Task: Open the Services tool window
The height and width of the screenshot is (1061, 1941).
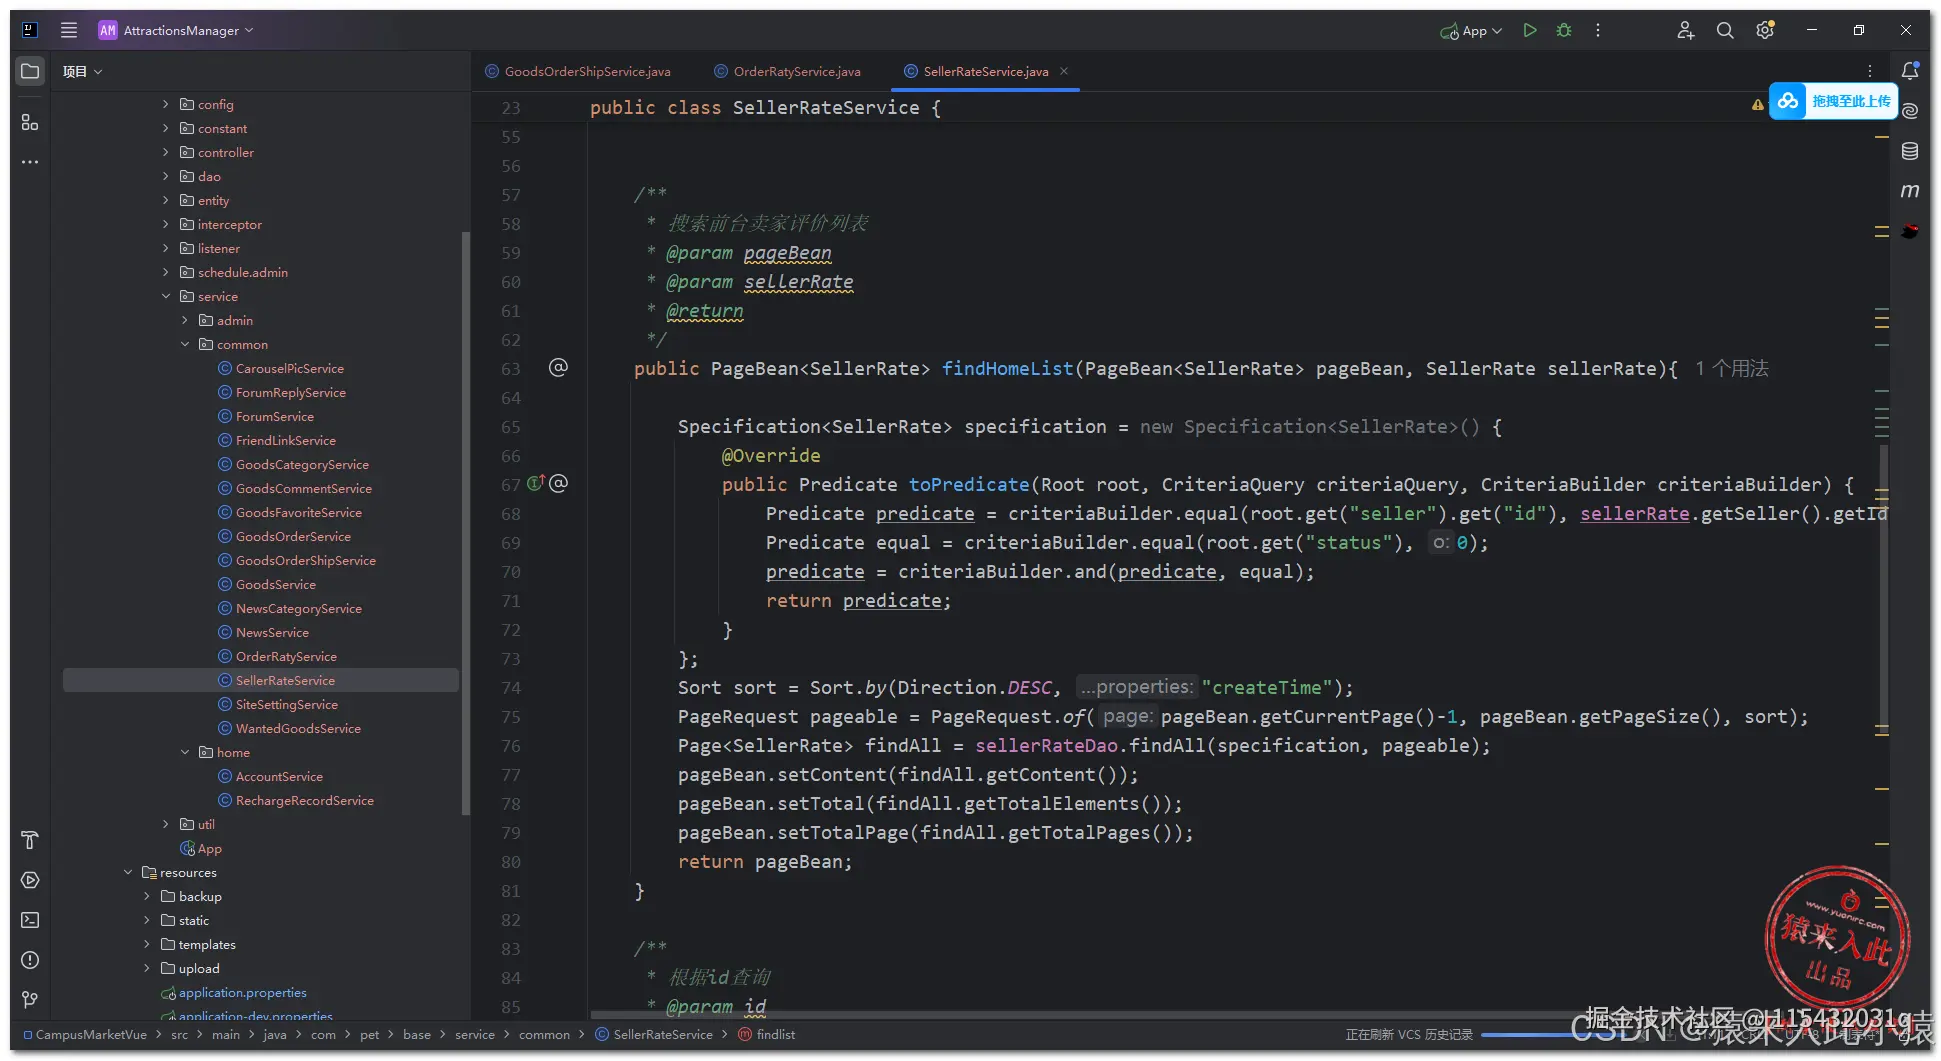Action: tap(30, 880)
